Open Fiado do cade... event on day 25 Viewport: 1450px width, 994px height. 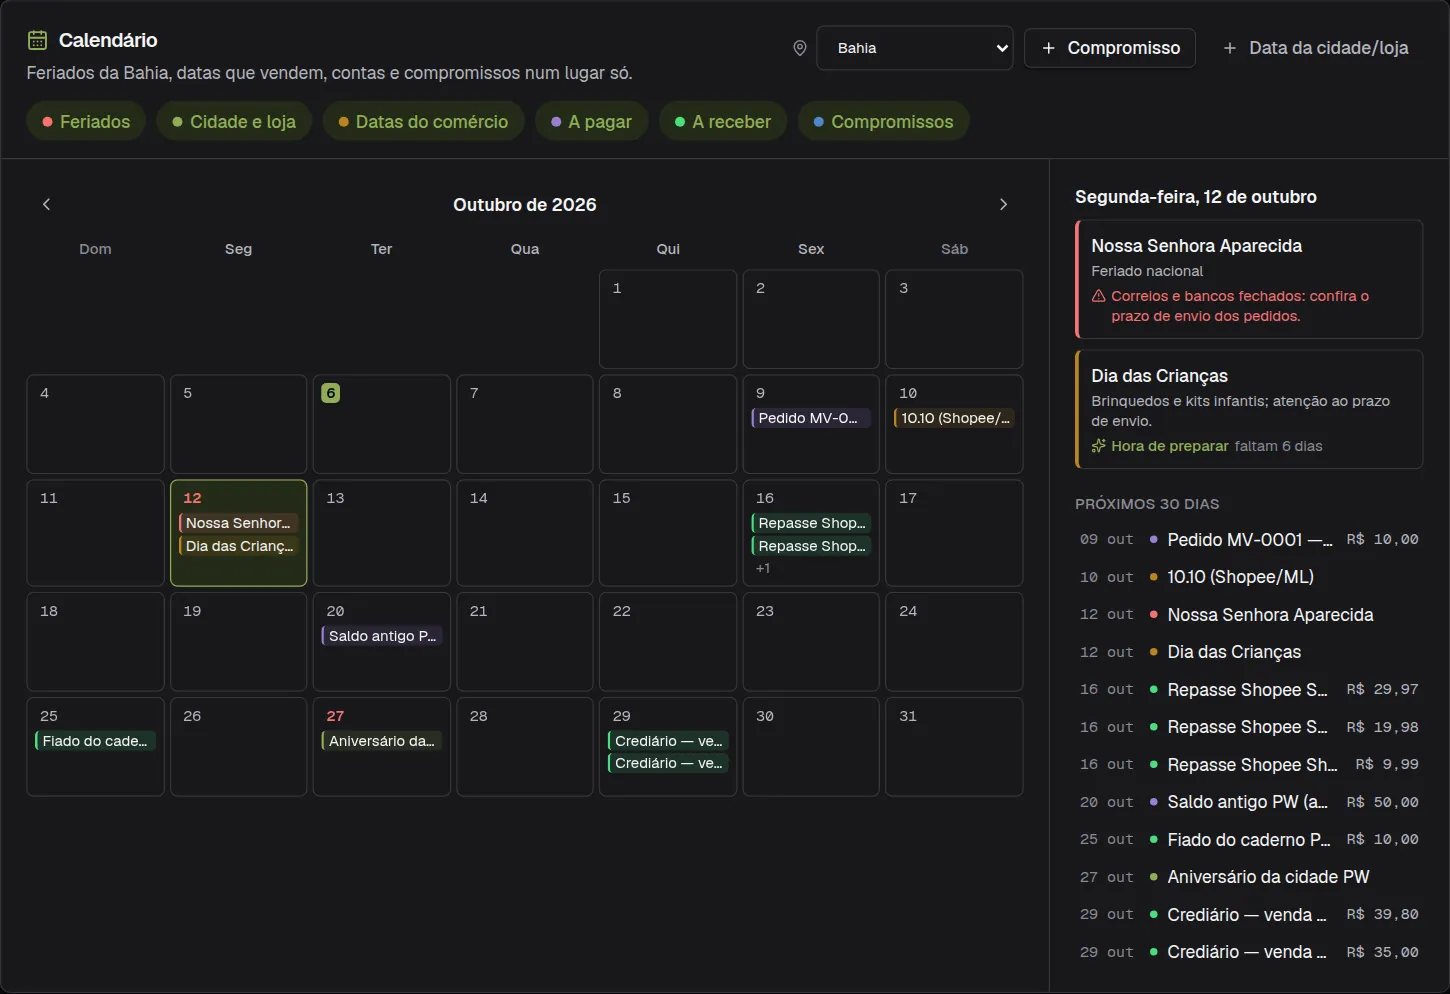(95, 741)
